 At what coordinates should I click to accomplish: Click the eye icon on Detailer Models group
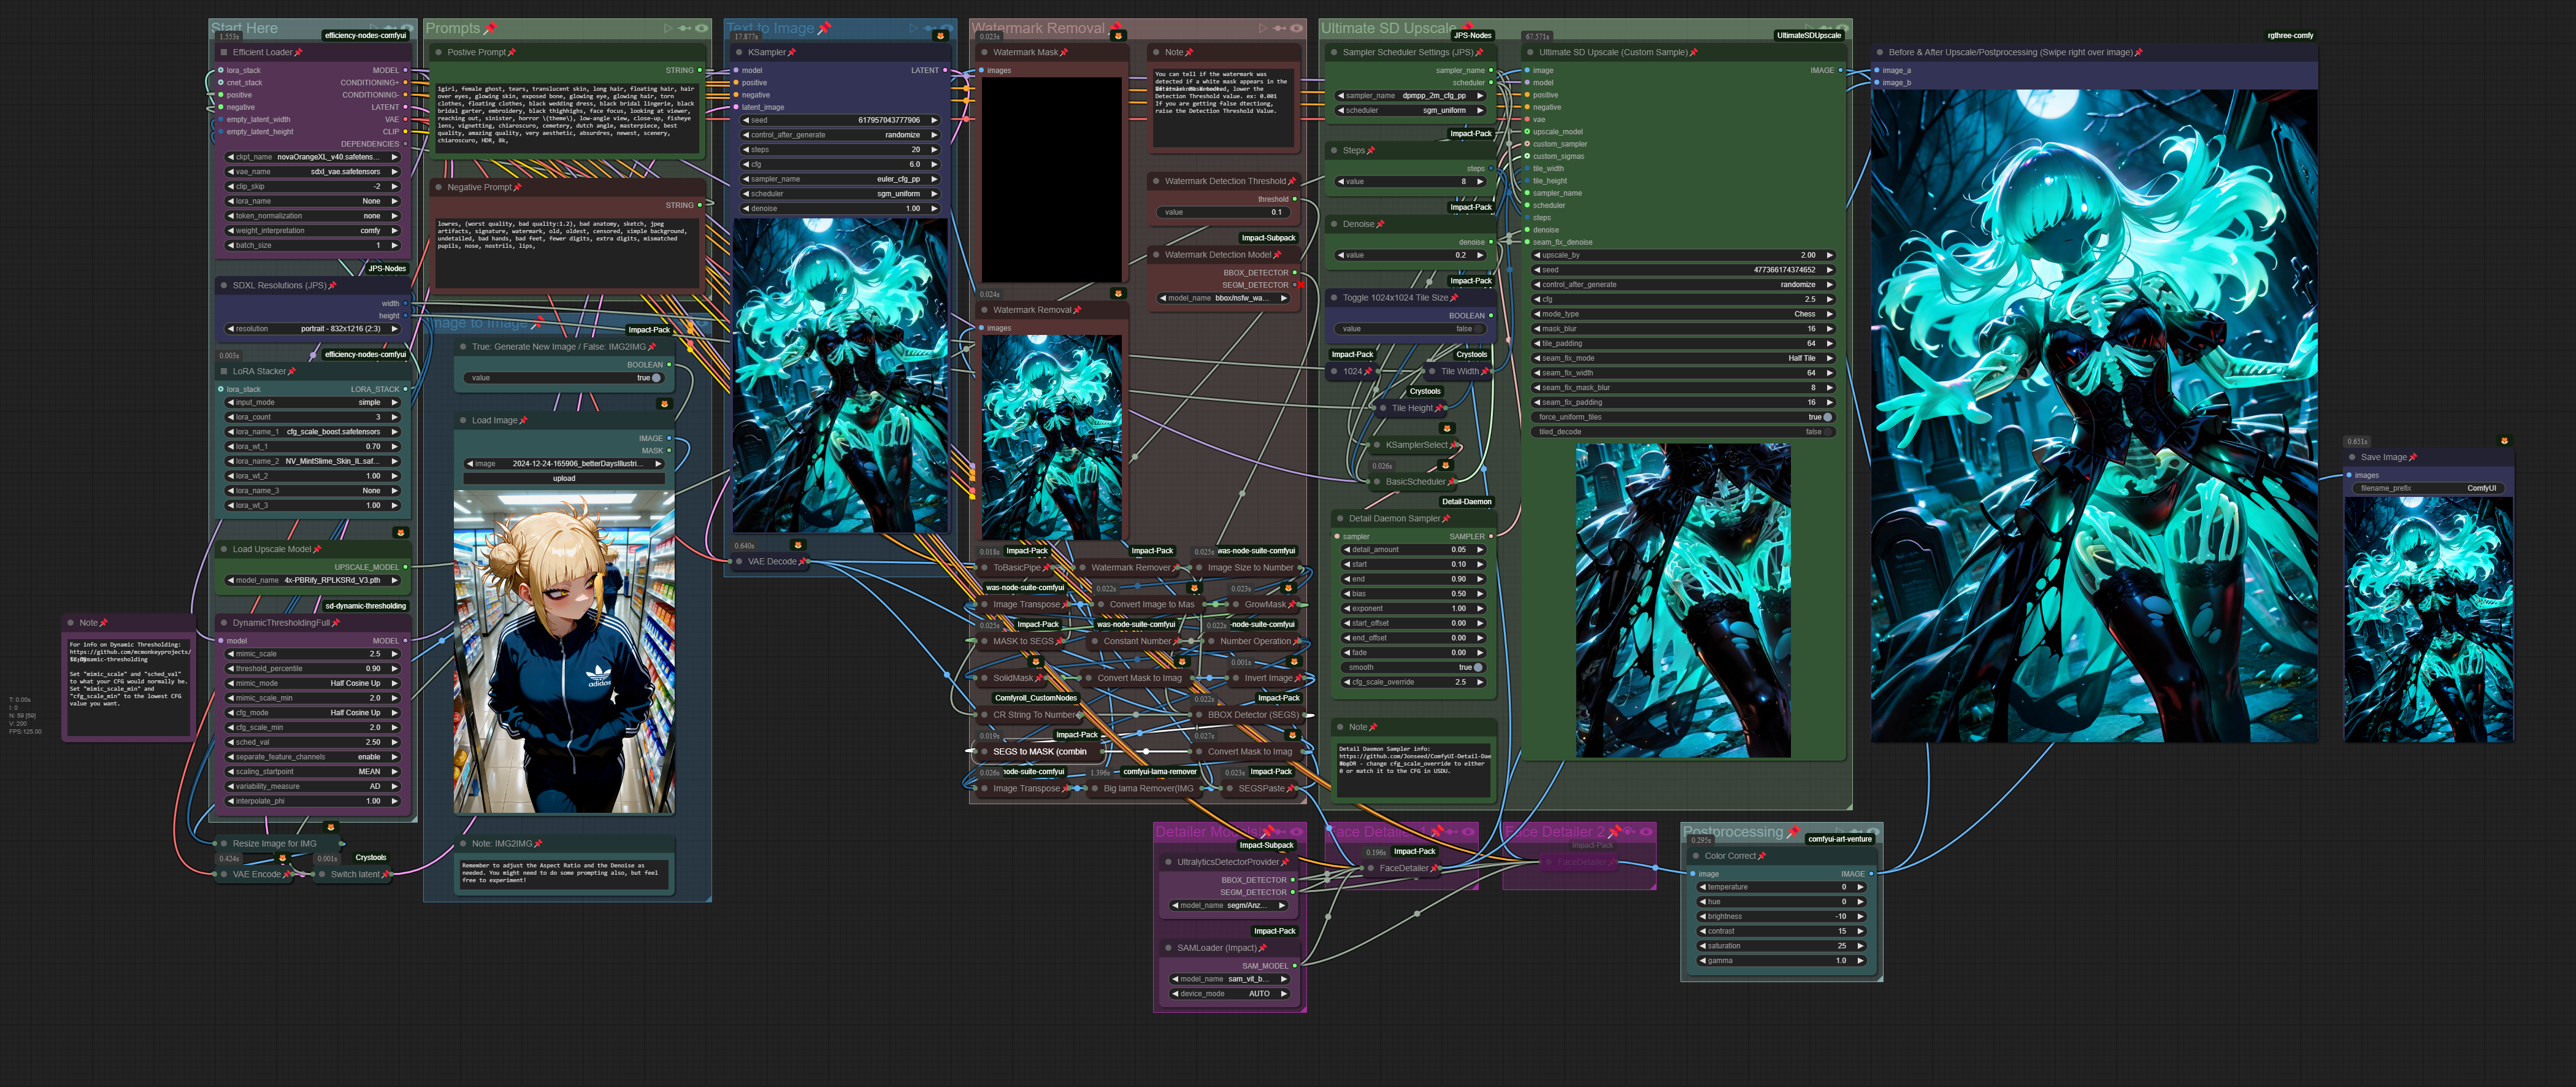click(1297, 831)
